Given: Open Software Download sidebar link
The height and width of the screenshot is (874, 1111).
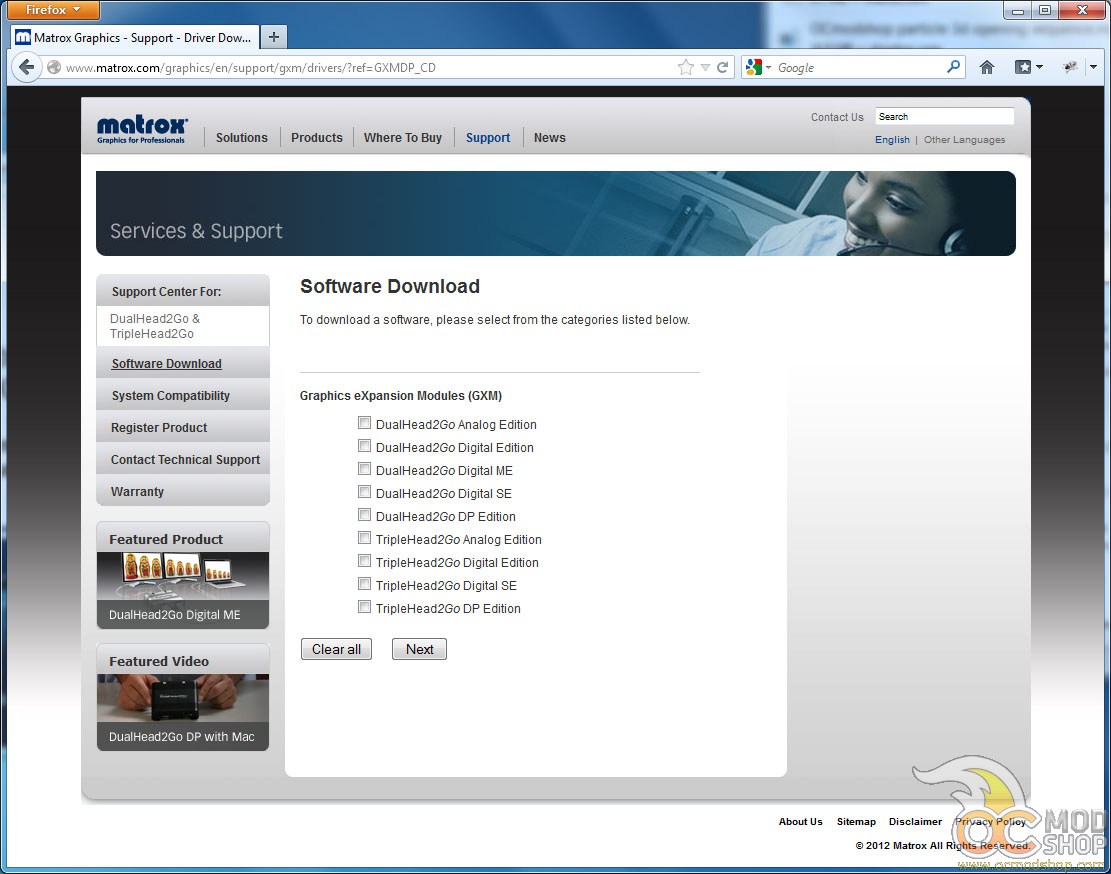Looking at the screenshot, I should click(167, 363).
